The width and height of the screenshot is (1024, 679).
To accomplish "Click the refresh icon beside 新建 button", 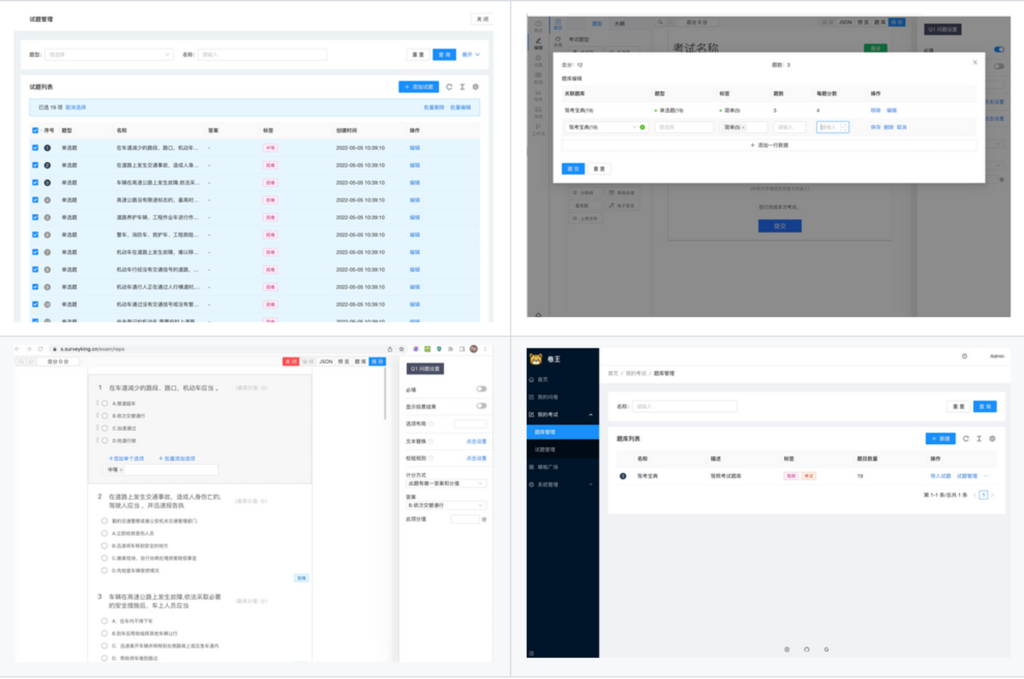I will tap(965, 438).
